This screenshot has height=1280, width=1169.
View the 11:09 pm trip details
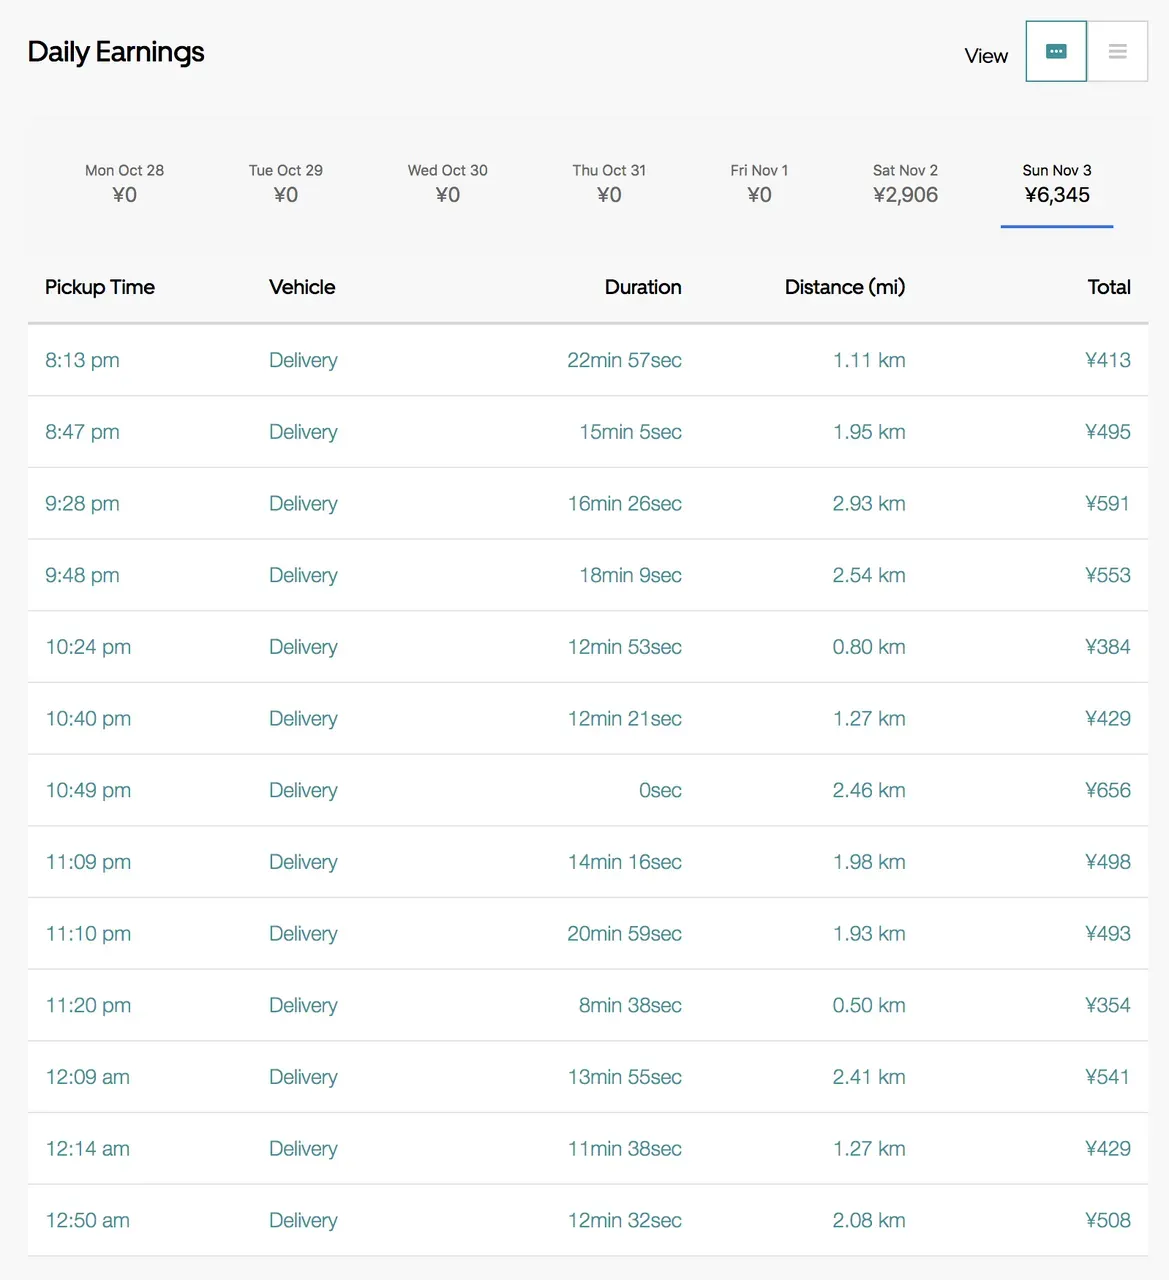coord(88,862)
